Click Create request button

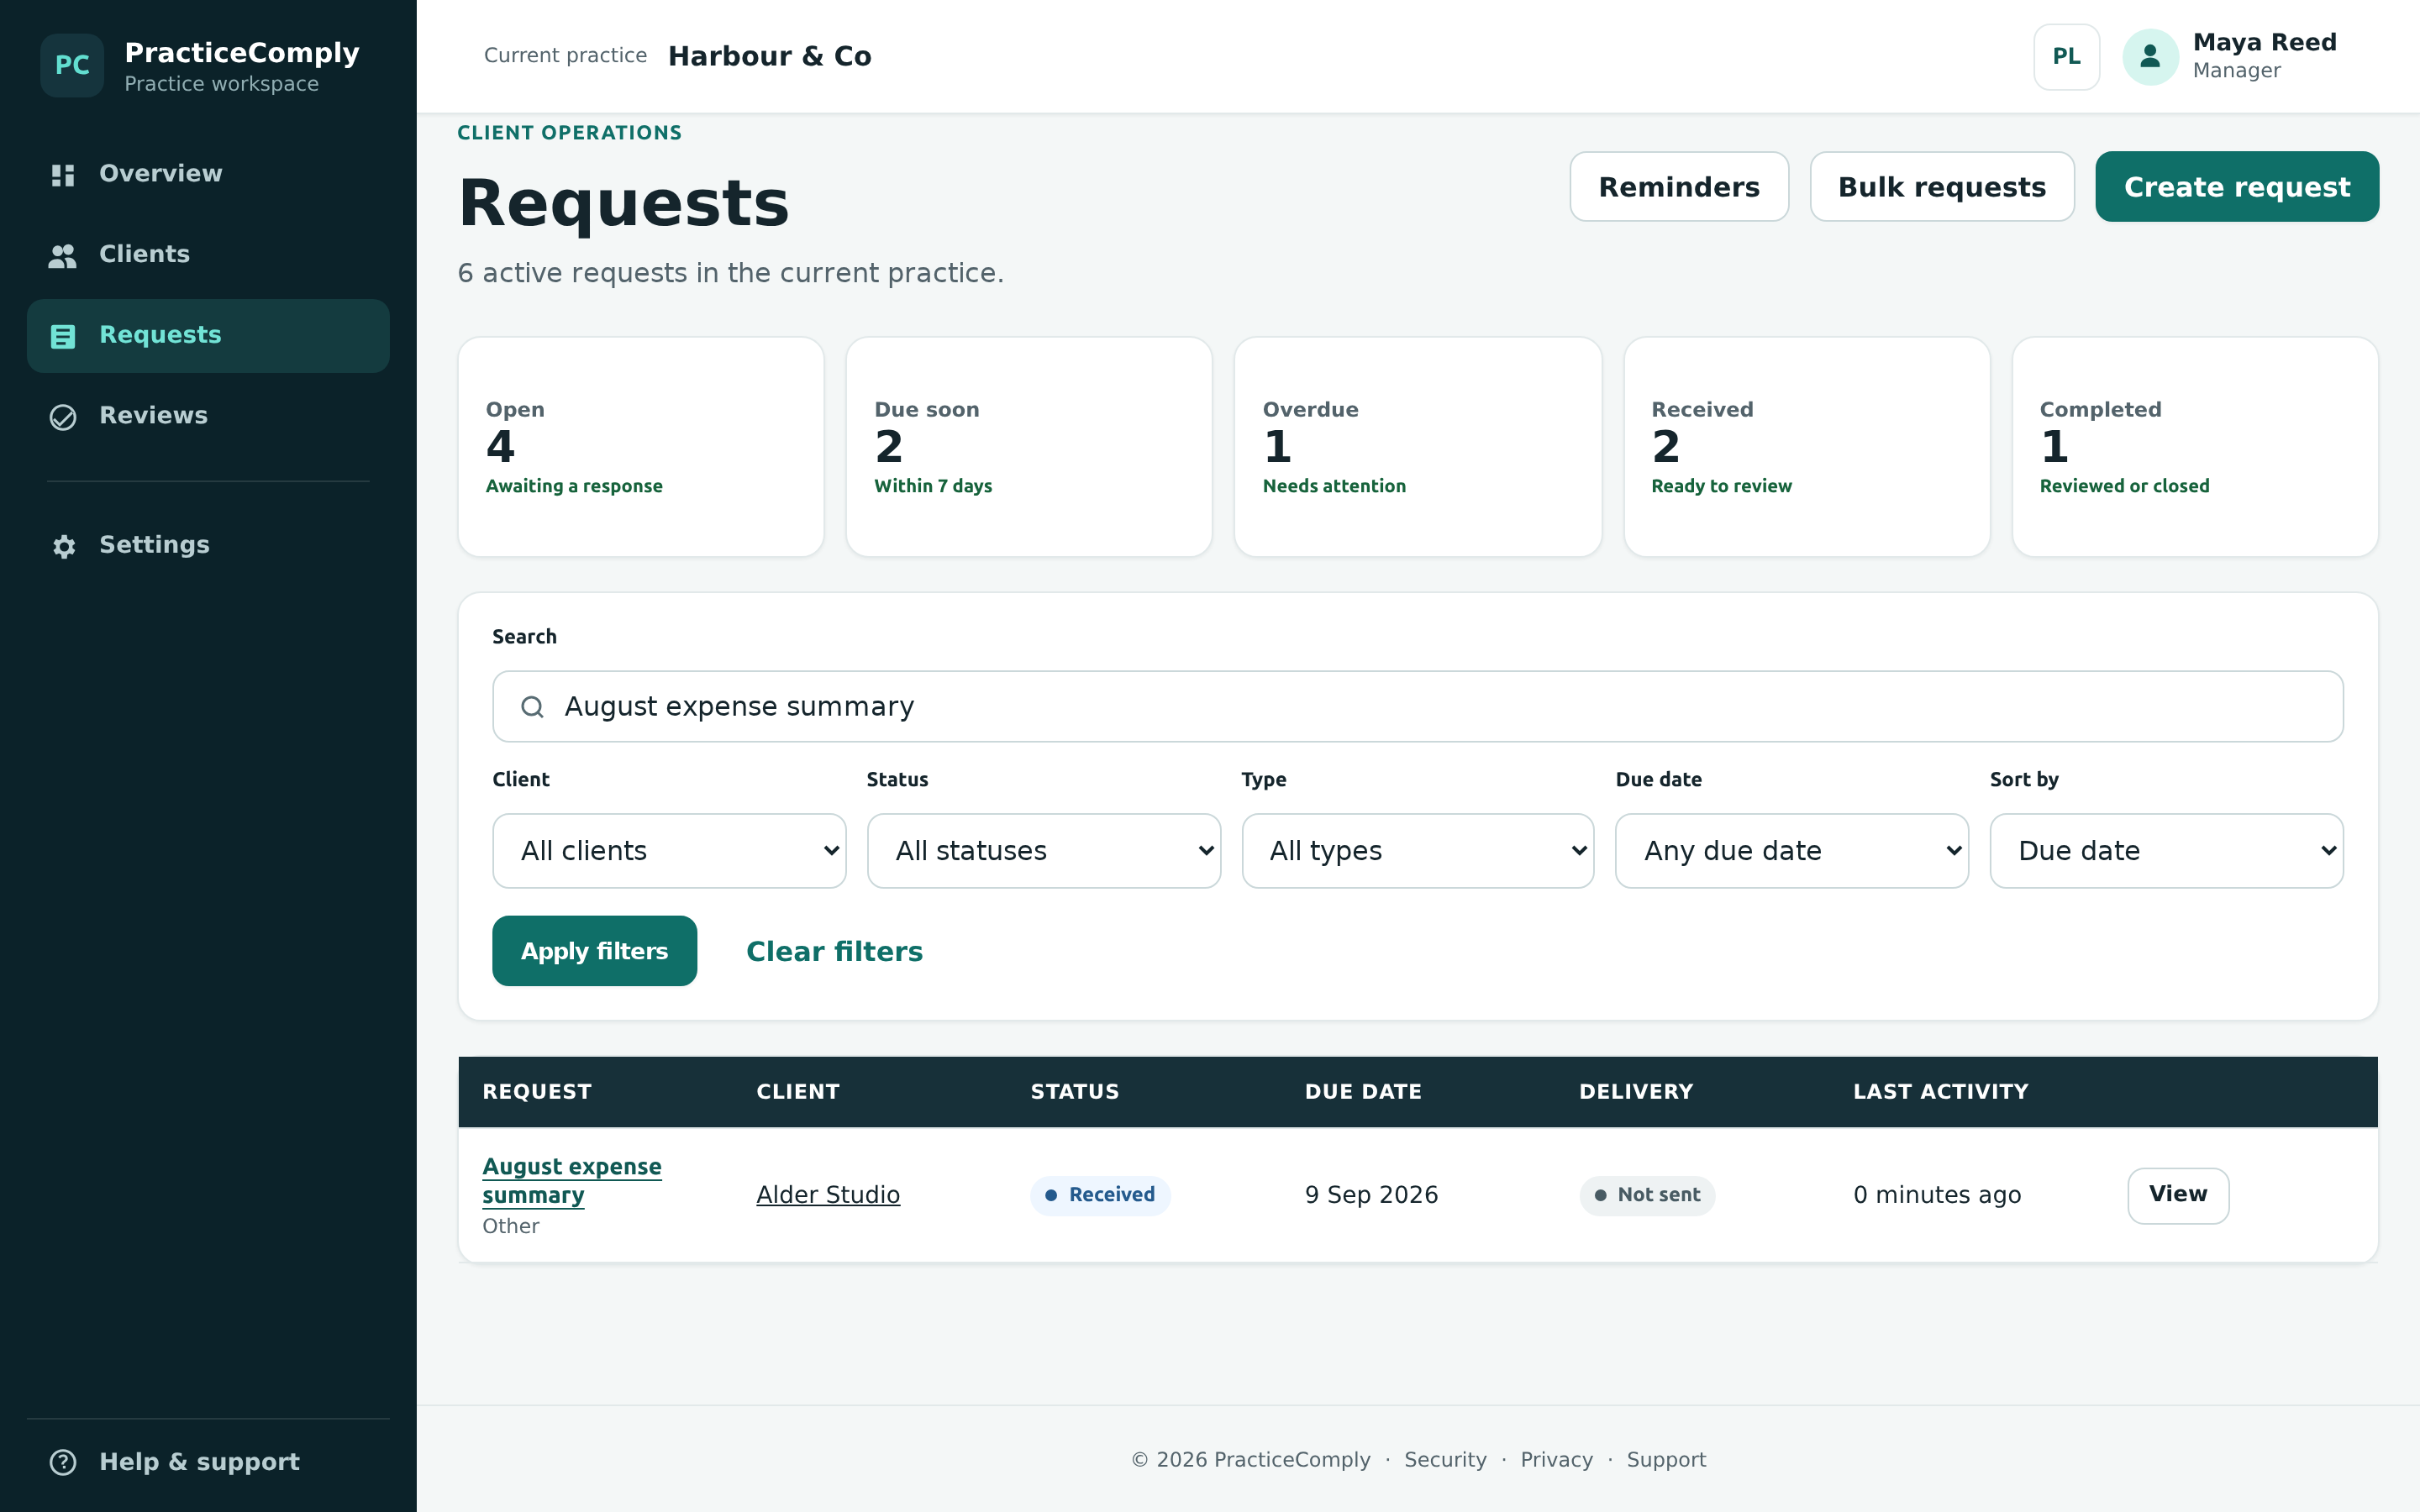[x=2237, y=187]
